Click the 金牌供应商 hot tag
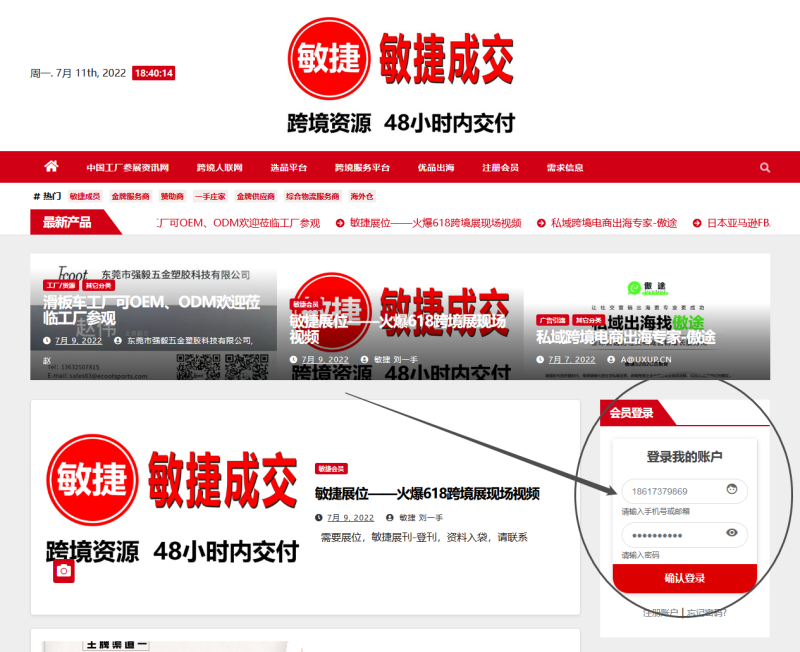 (x=256, y=196)
